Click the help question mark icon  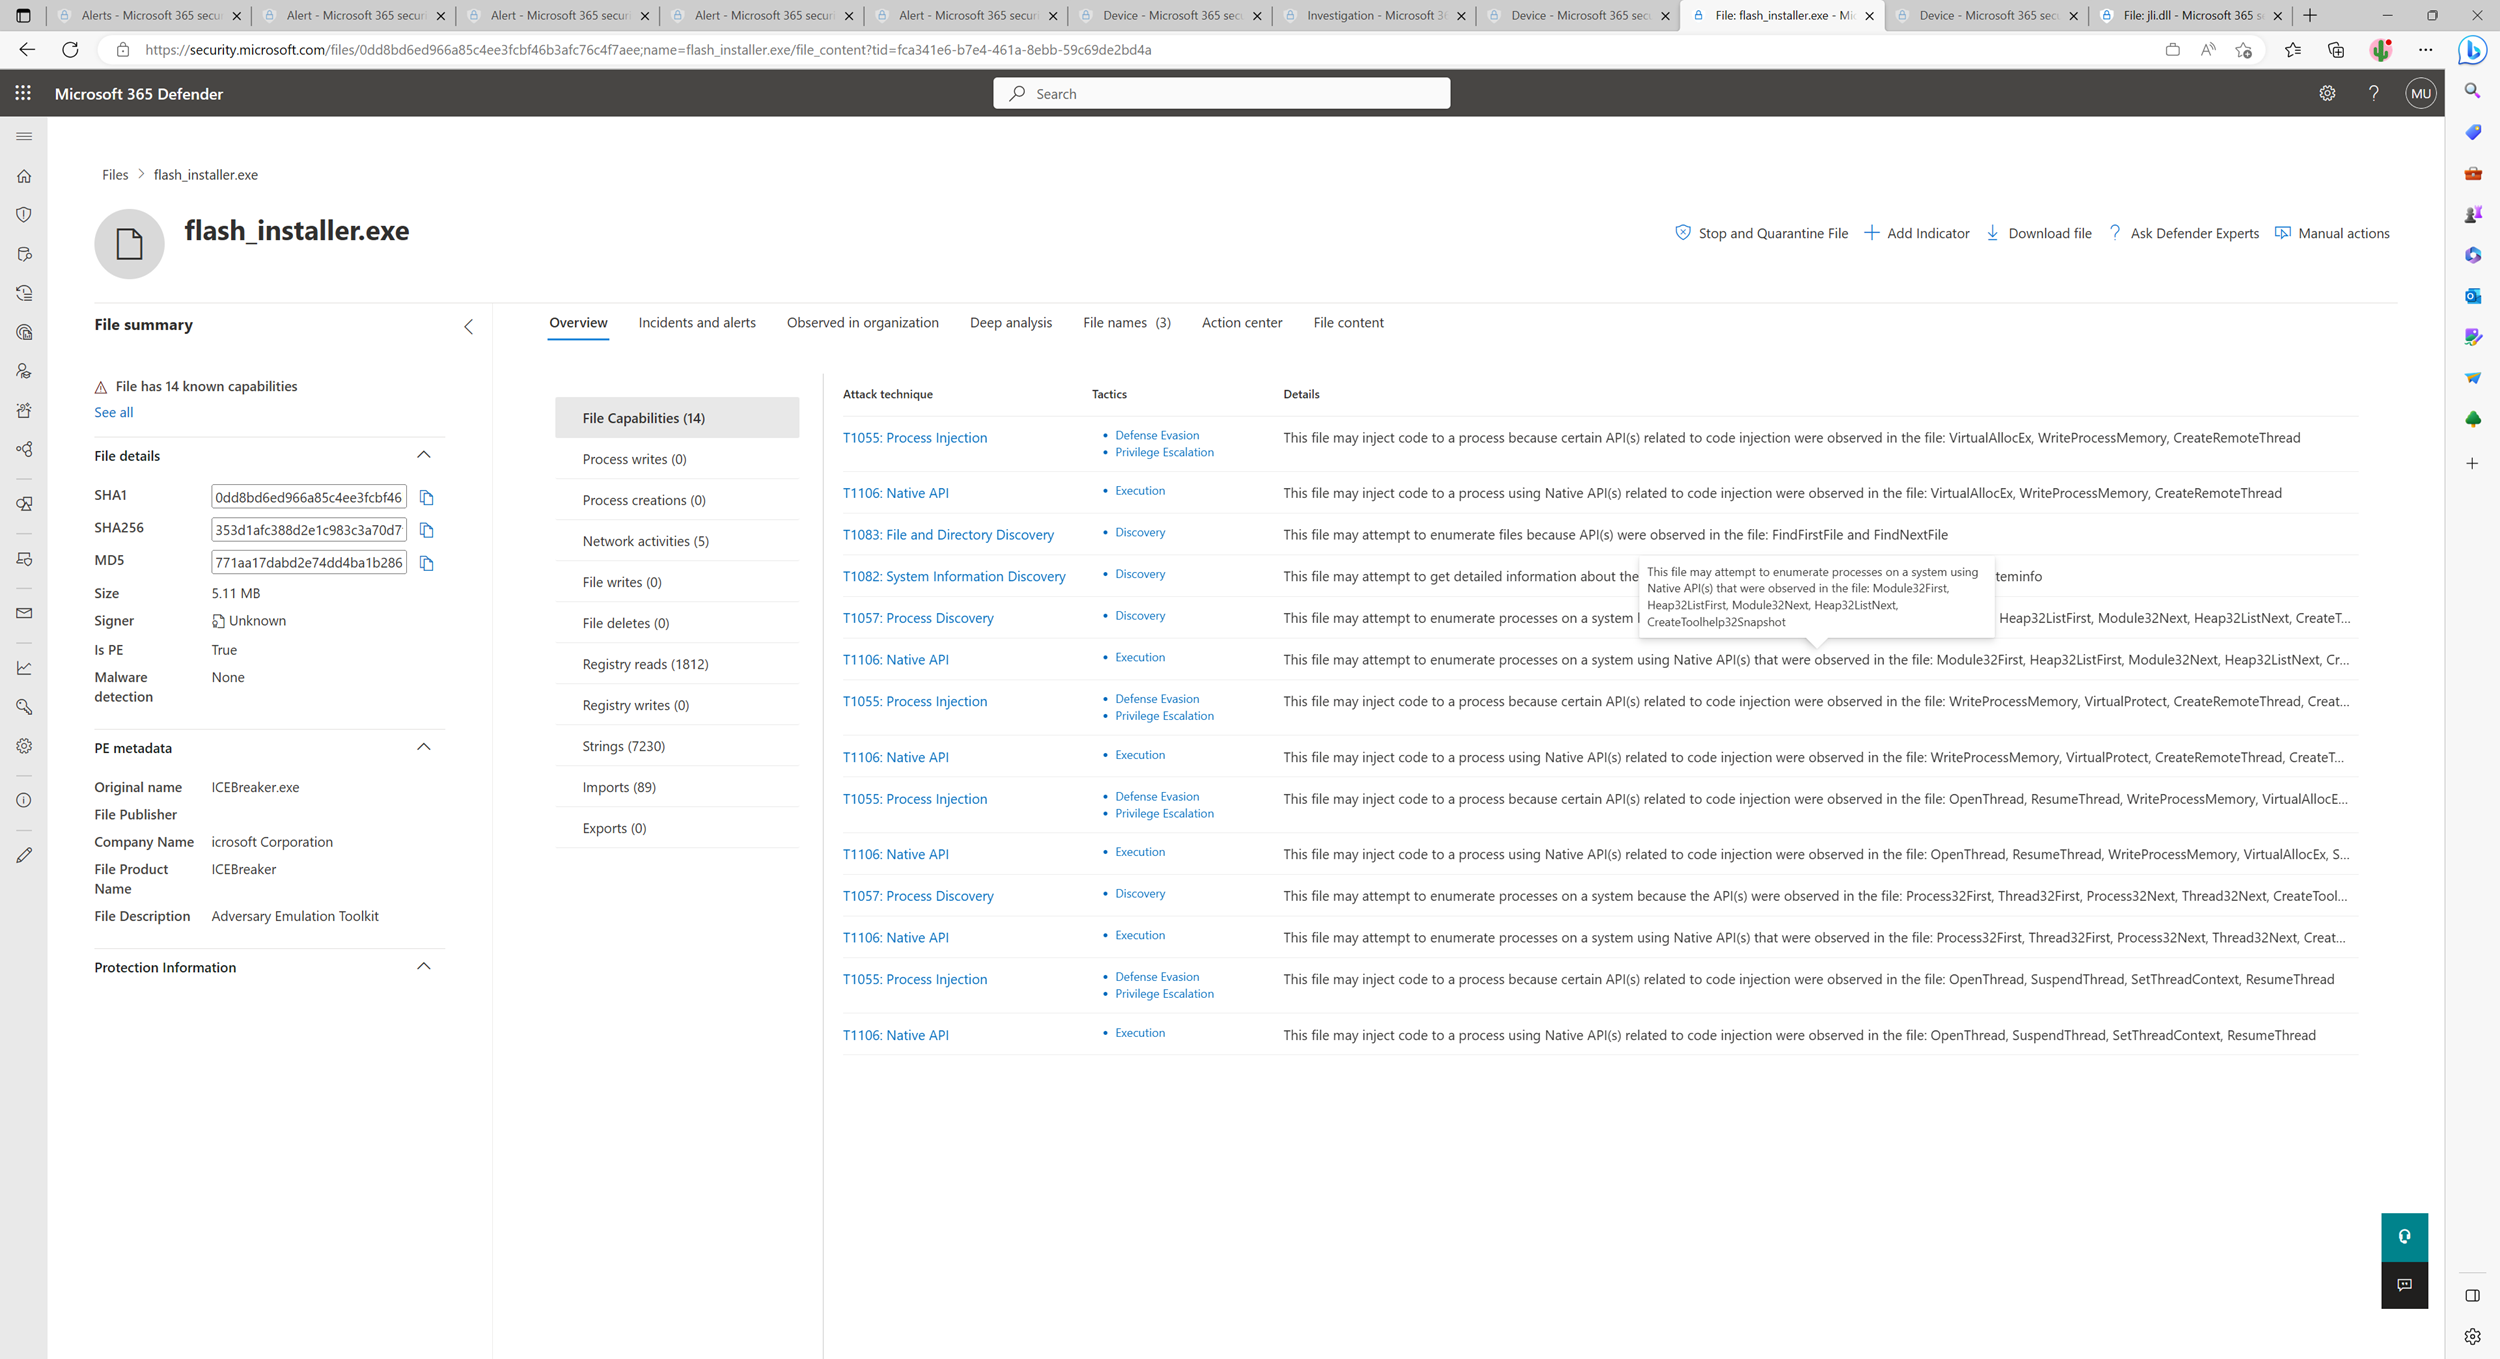point(2373,93)
